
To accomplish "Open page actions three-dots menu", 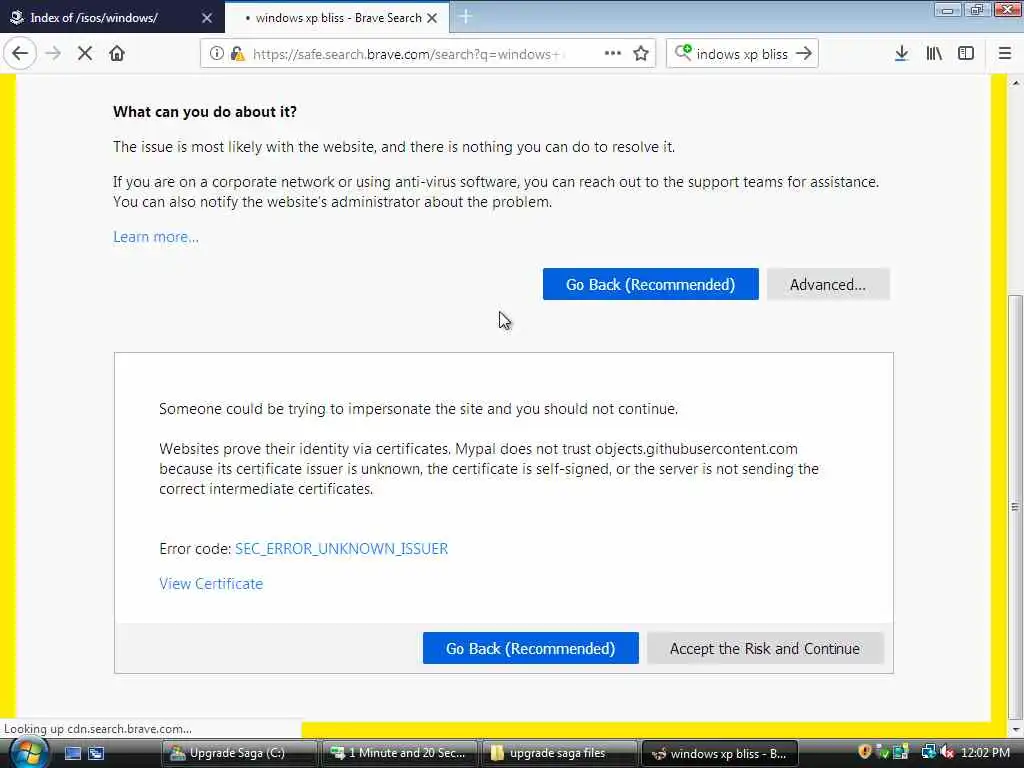I will pyautogui.click(x=613, y=54).
